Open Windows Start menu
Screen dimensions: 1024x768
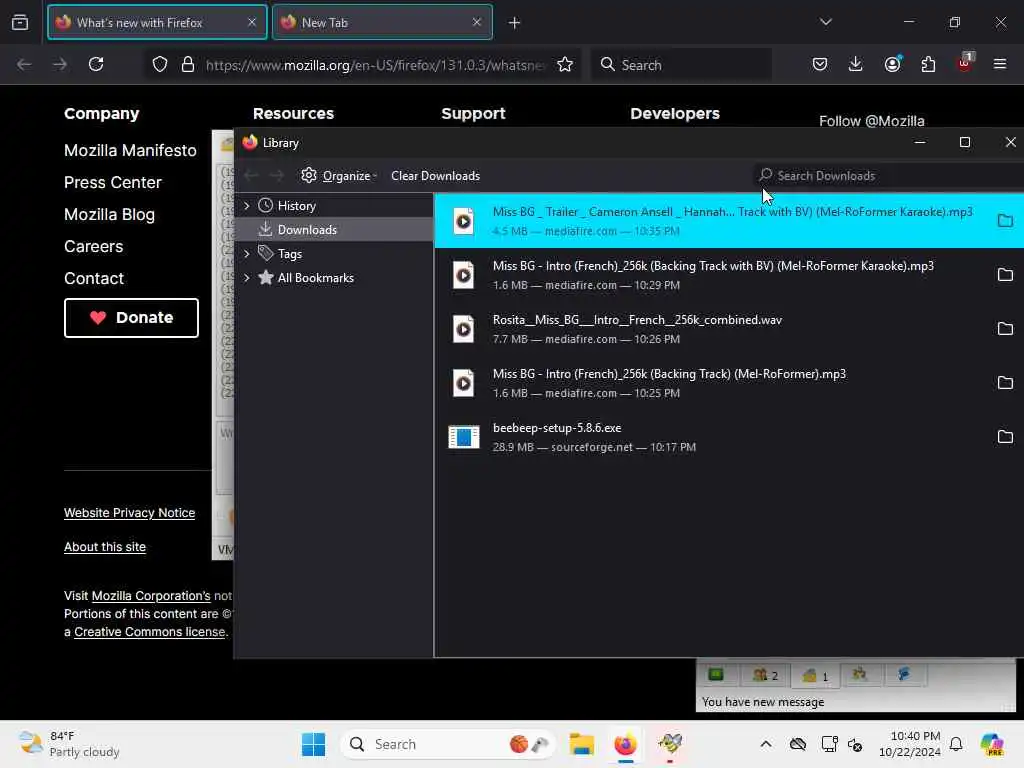pyautogui.click(x=313, y=744)
